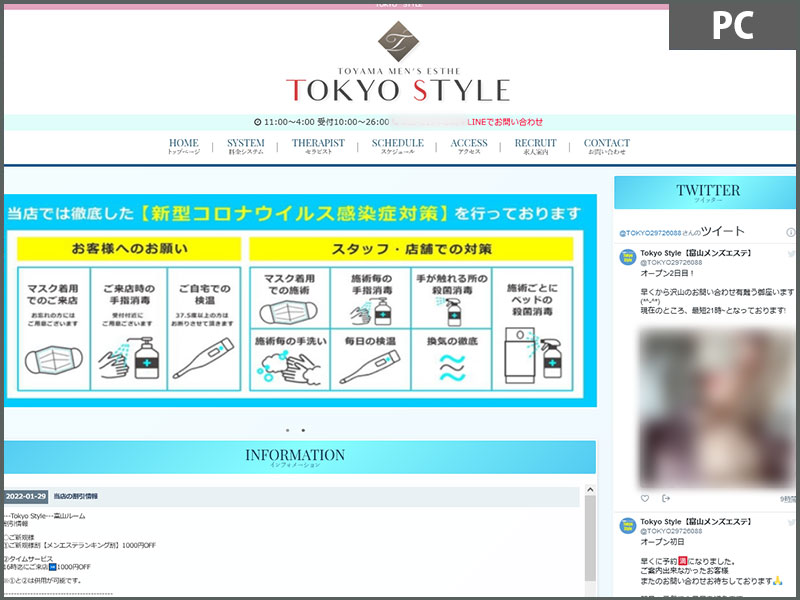This screenshot has width=800, height=600.
Task: Open the SYSTEM pricing menu item
Action: [245, 146]
